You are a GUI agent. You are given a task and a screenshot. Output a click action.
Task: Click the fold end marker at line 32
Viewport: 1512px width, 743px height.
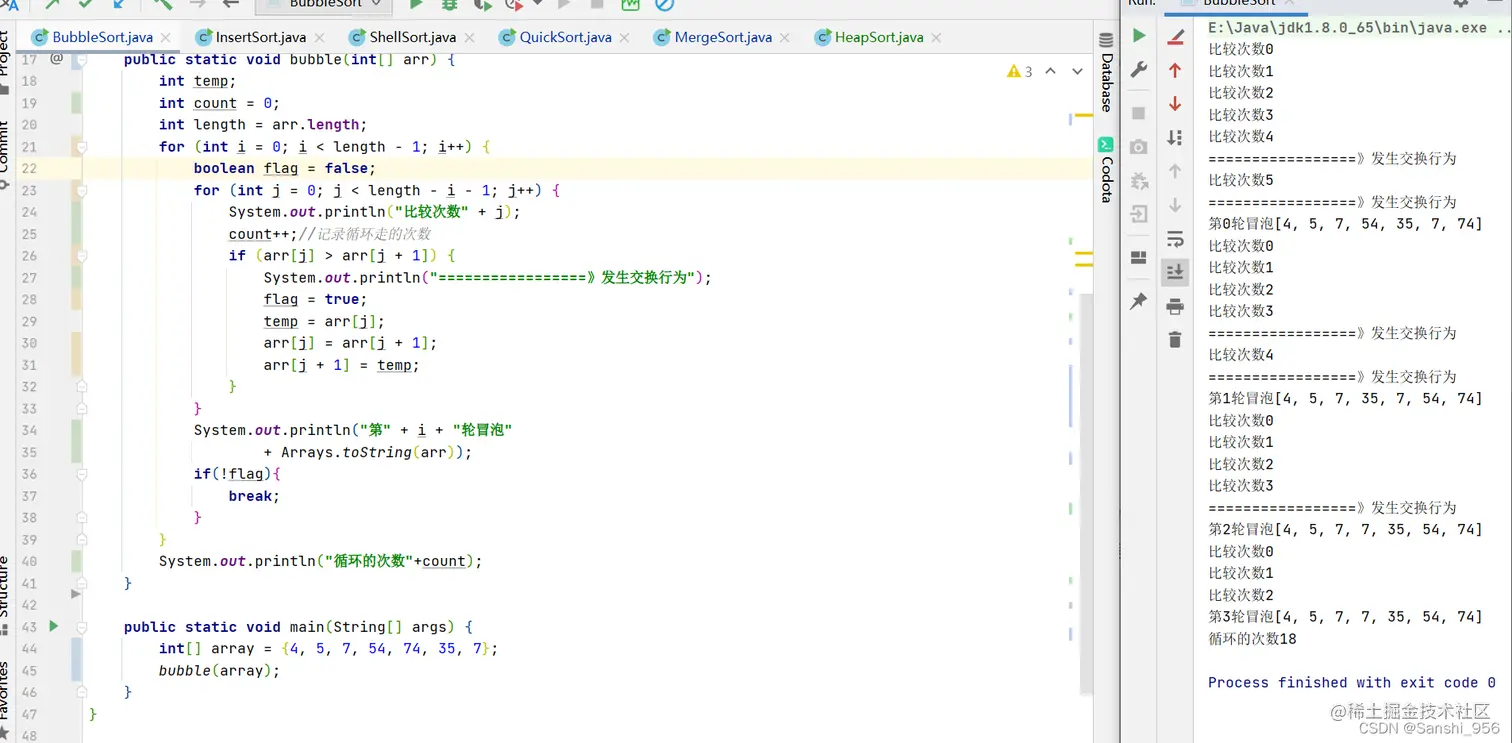(82, 387)
